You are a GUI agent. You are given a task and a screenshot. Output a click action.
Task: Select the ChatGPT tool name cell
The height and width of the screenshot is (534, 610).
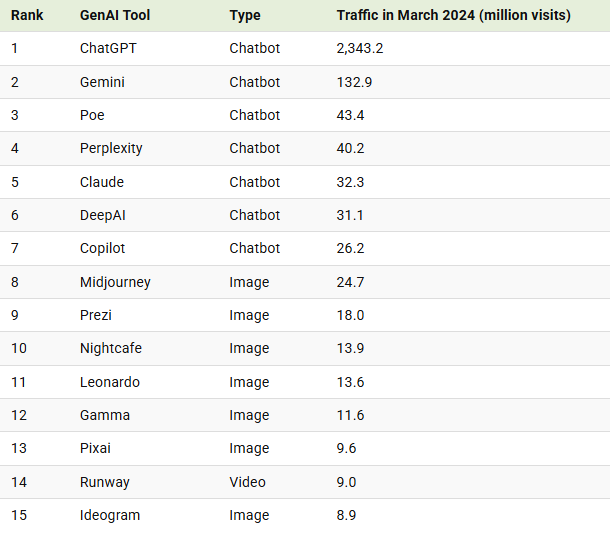pyautogui.click(x=109, y=48)
